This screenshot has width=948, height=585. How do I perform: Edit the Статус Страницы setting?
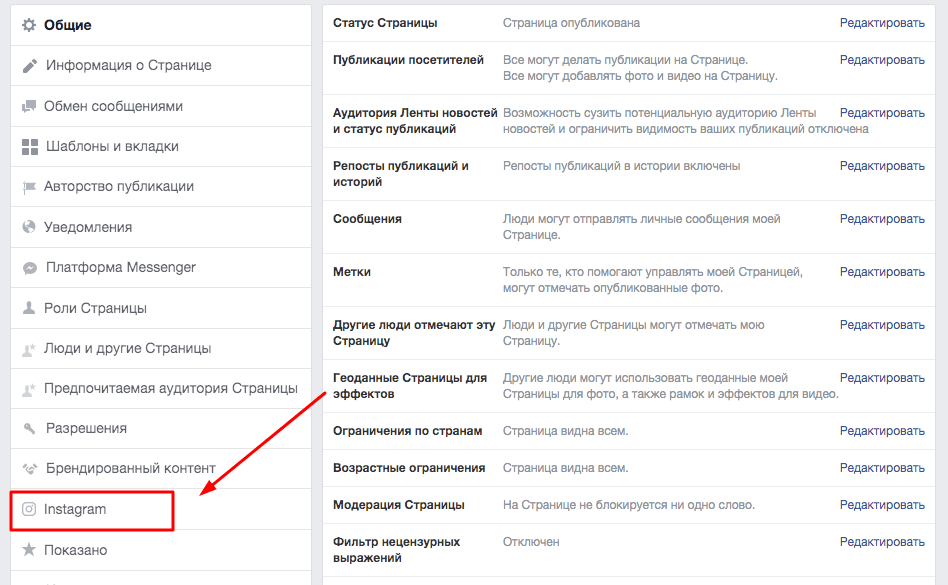[882, 23]
